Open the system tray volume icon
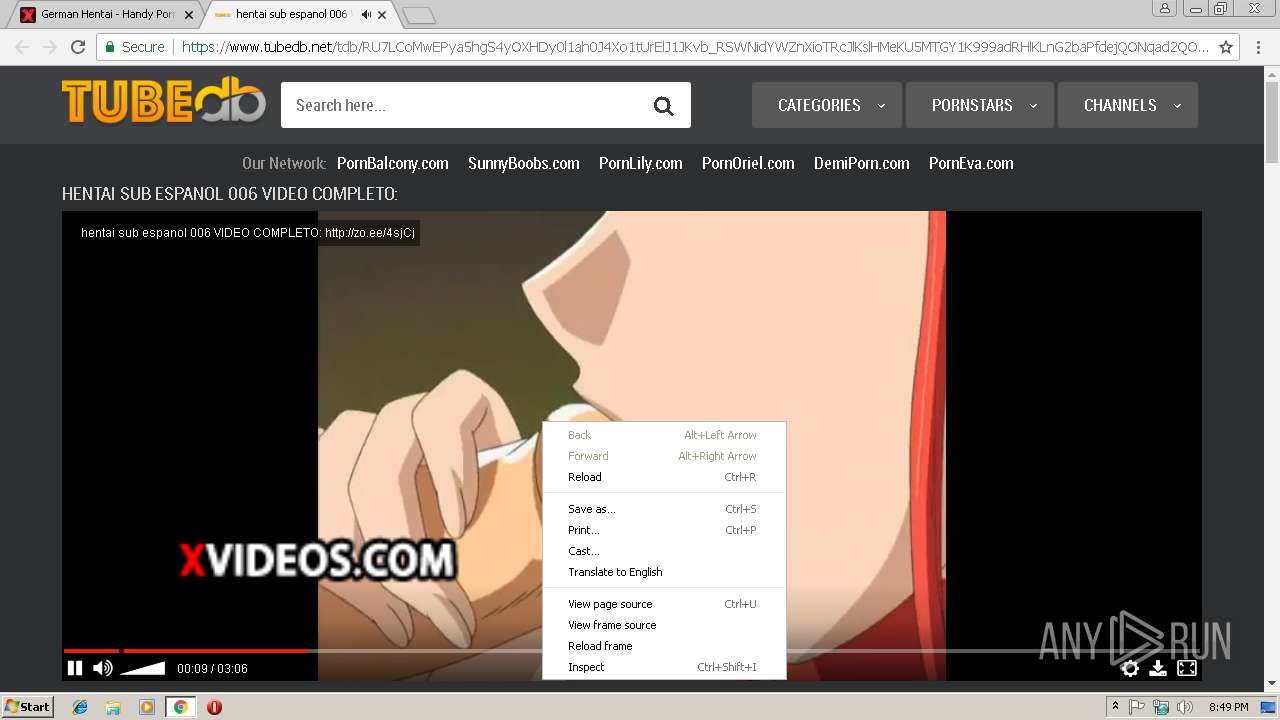Screen dimensions: 1280x720 click(x=1185, y=707)
